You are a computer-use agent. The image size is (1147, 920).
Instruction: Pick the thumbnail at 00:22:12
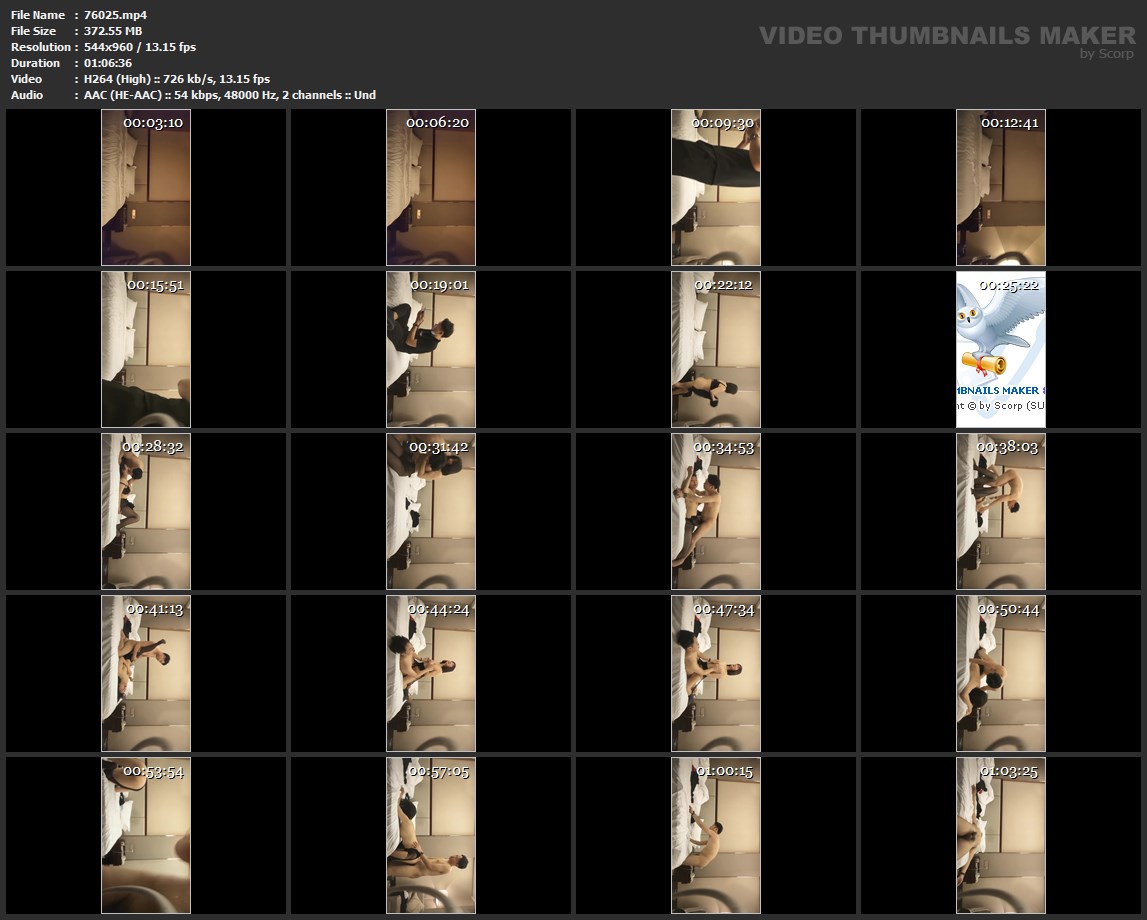(x=716, y=349)
